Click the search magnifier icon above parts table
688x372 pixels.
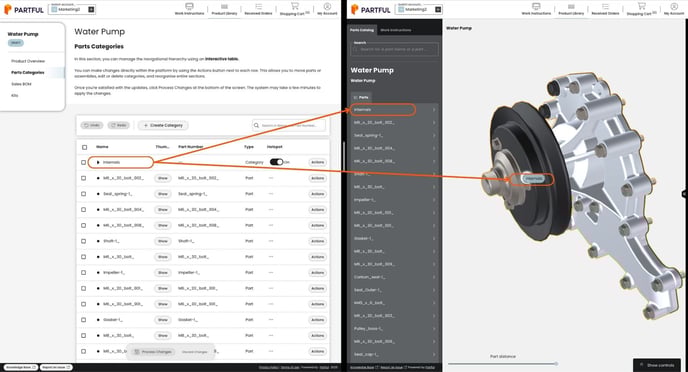tap(256, 125)
